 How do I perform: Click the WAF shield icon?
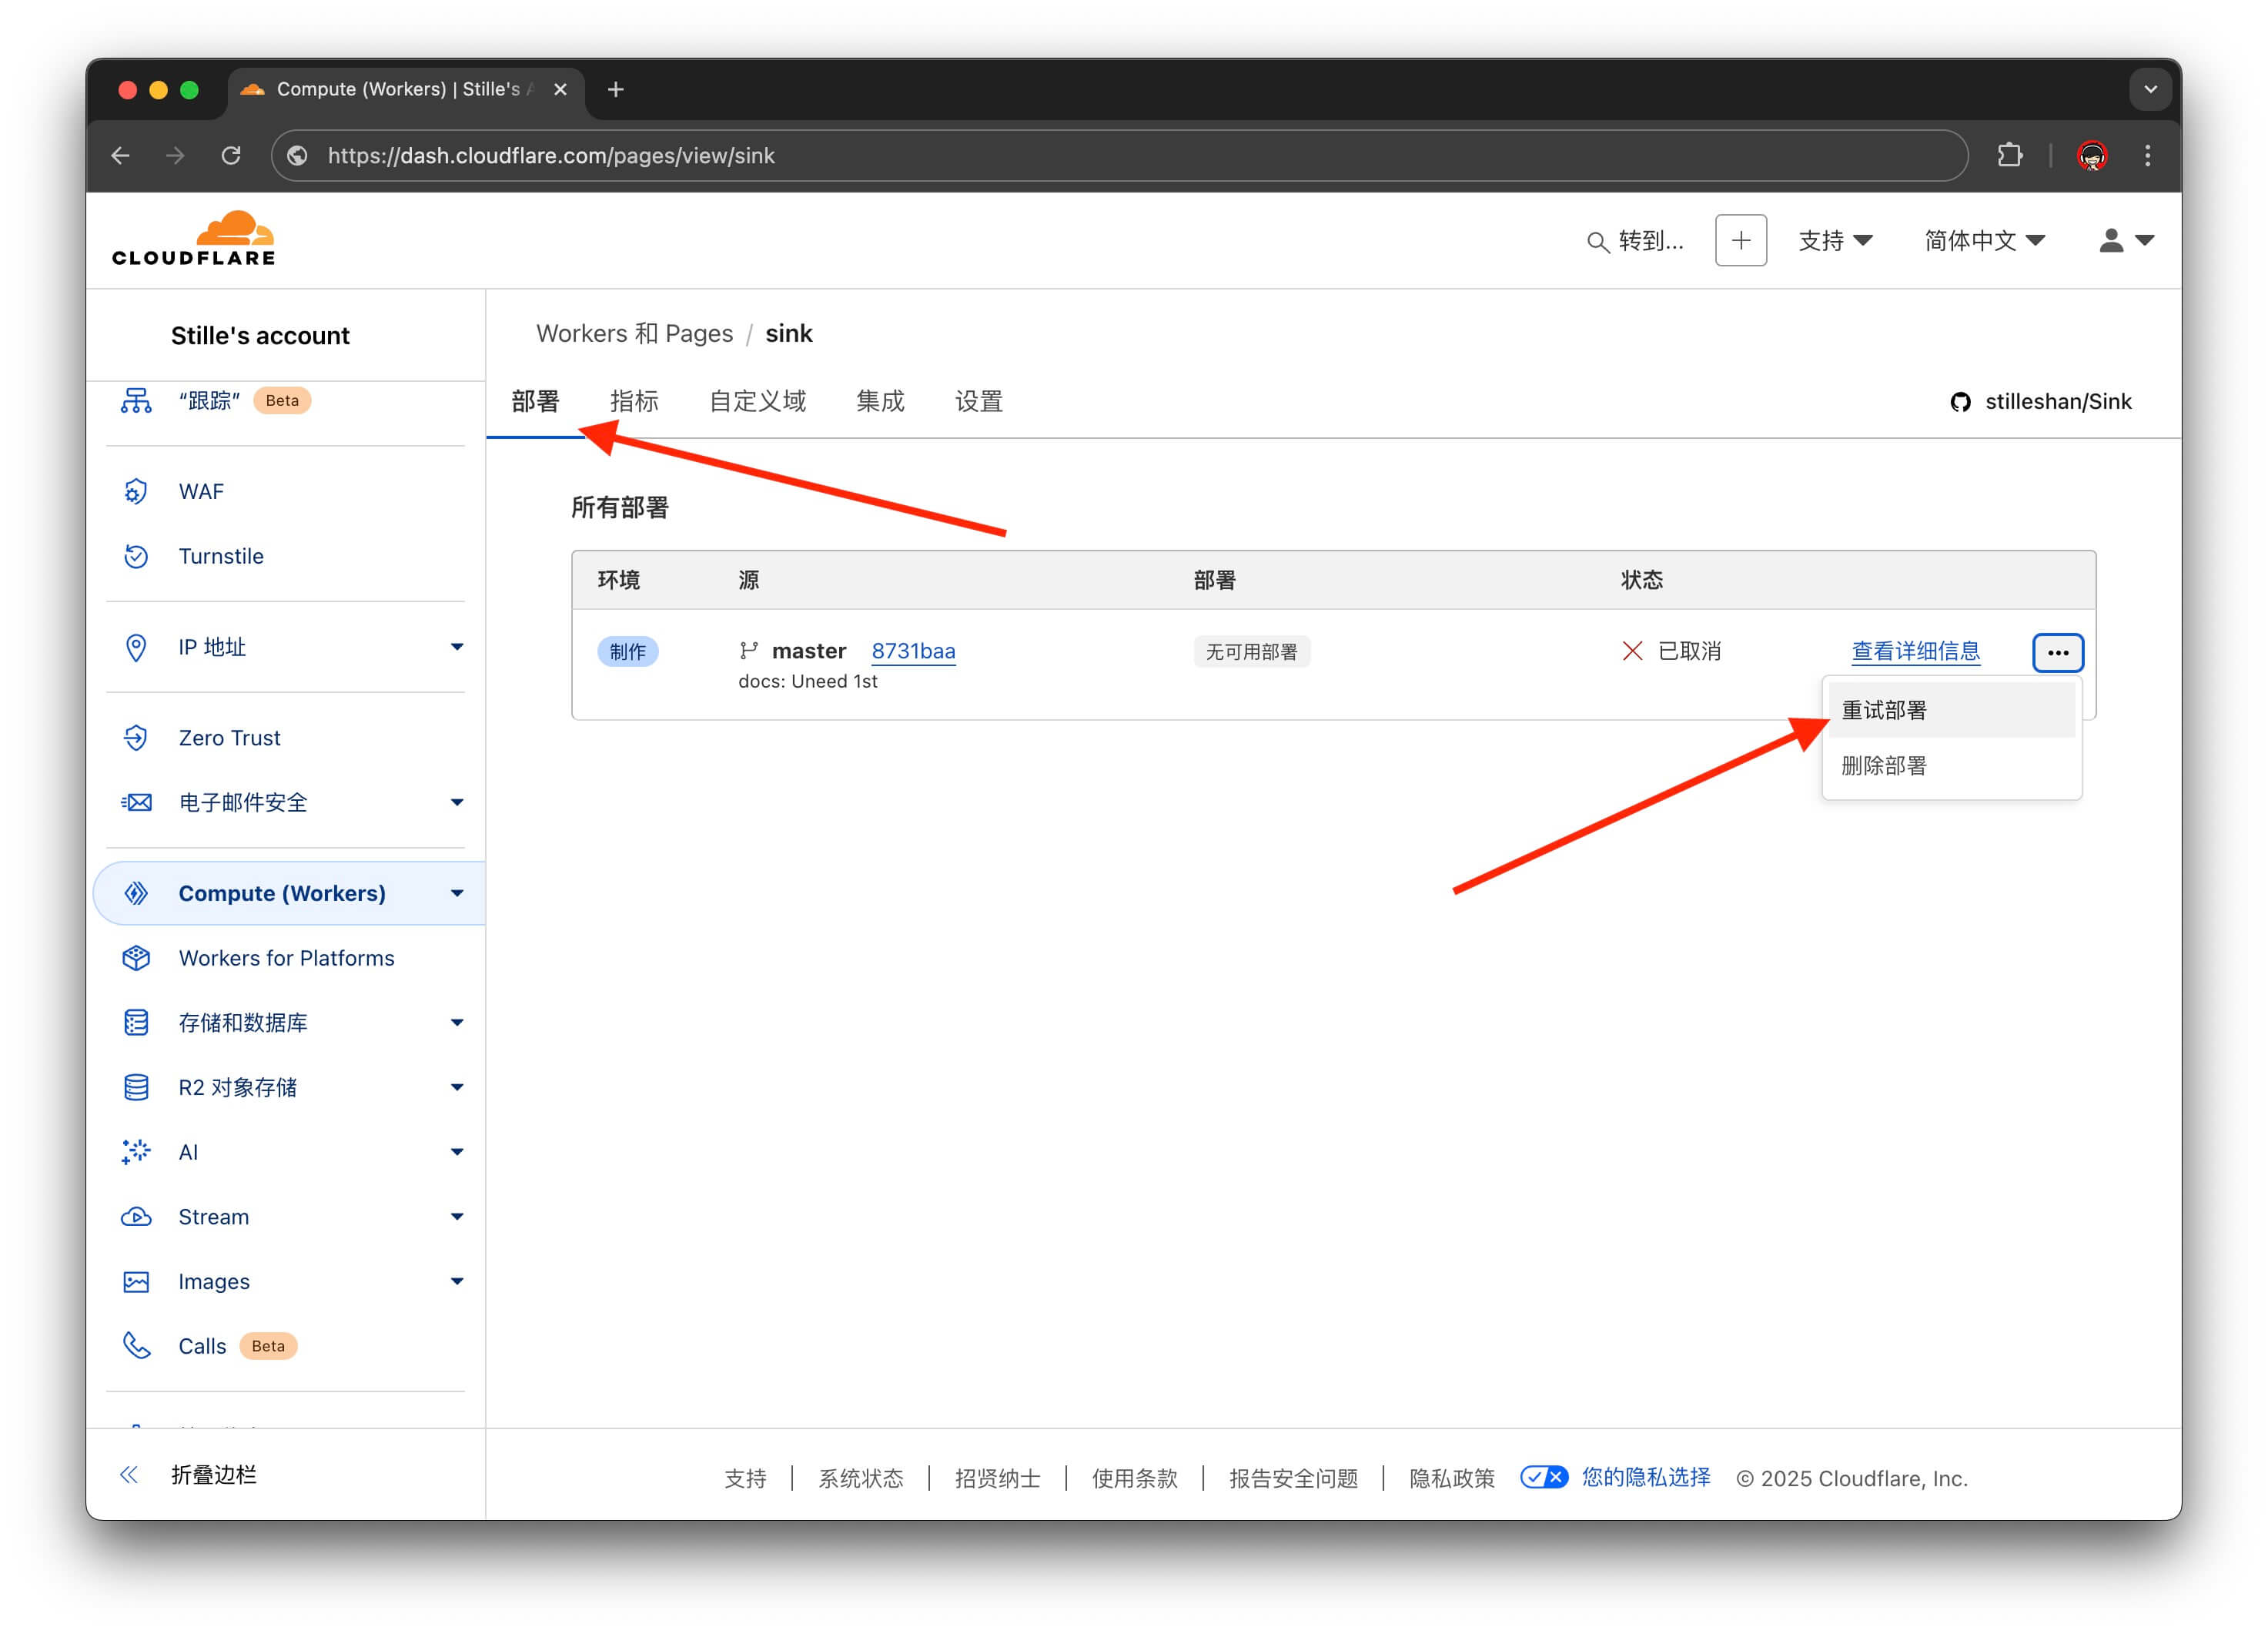136,491
